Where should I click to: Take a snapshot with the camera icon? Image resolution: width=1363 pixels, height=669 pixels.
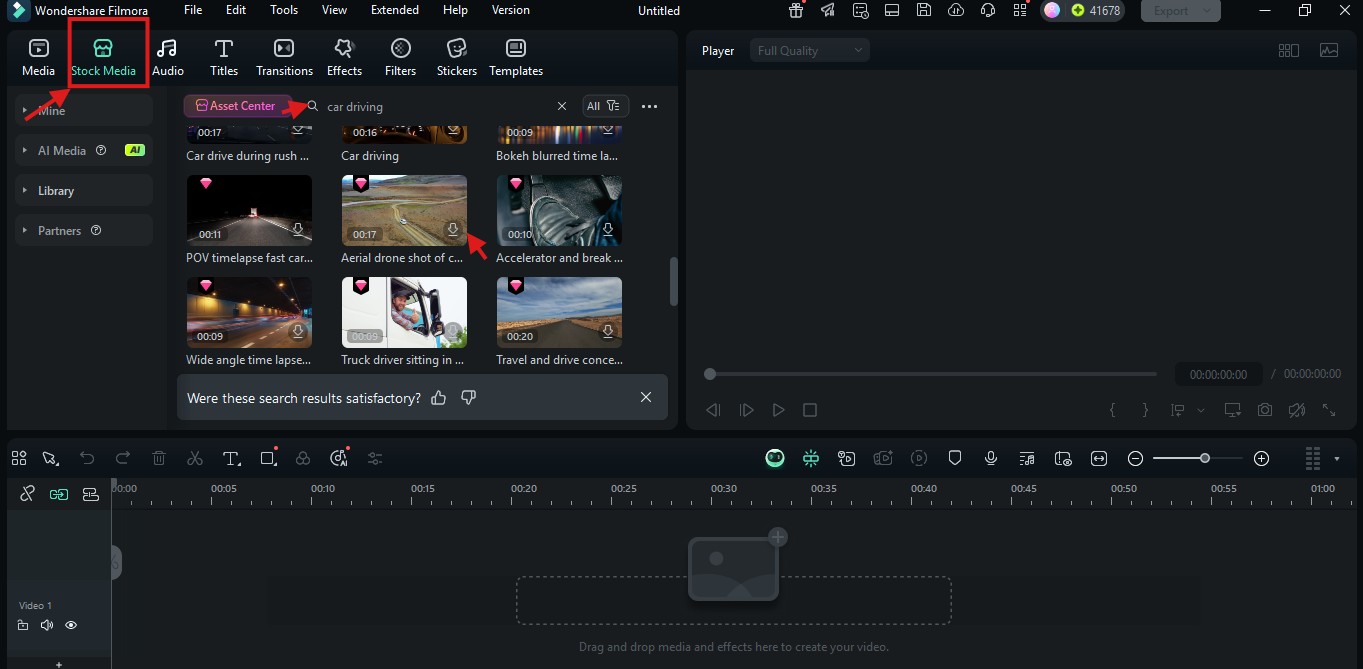click(1265, 410)
